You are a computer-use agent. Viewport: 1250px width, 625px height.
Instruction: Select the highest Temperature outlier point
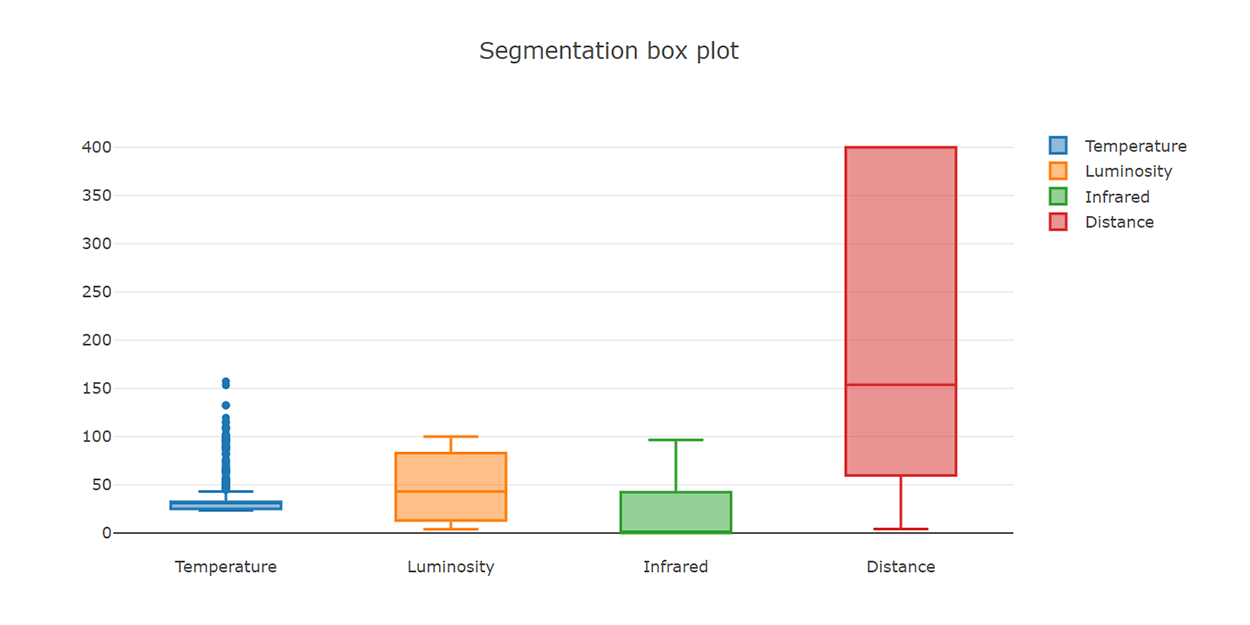pos(226,382)
